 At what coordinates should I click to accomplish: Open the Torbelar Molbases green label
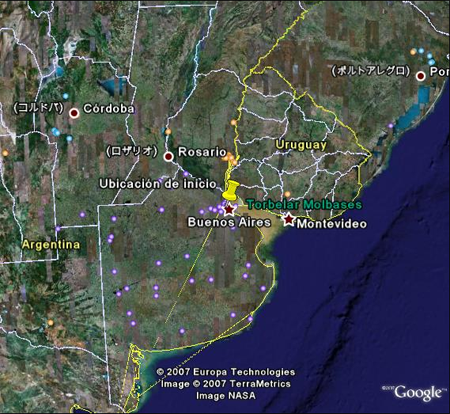click(x=304, y=204)
